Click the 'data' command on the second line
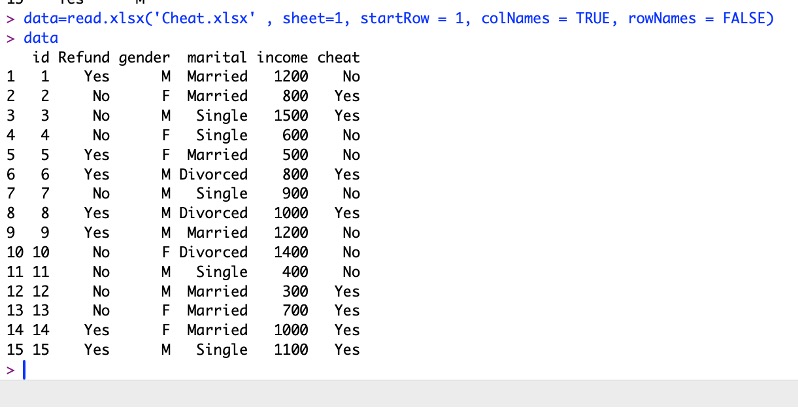Screen dimensions: 798x408 [x=40, y=37]
